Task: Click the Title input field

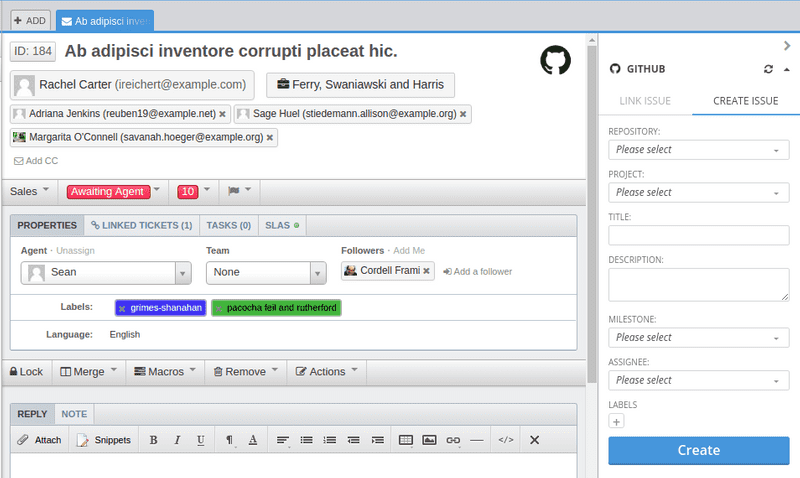Action: pyautogui.click(x=698, y=235)
